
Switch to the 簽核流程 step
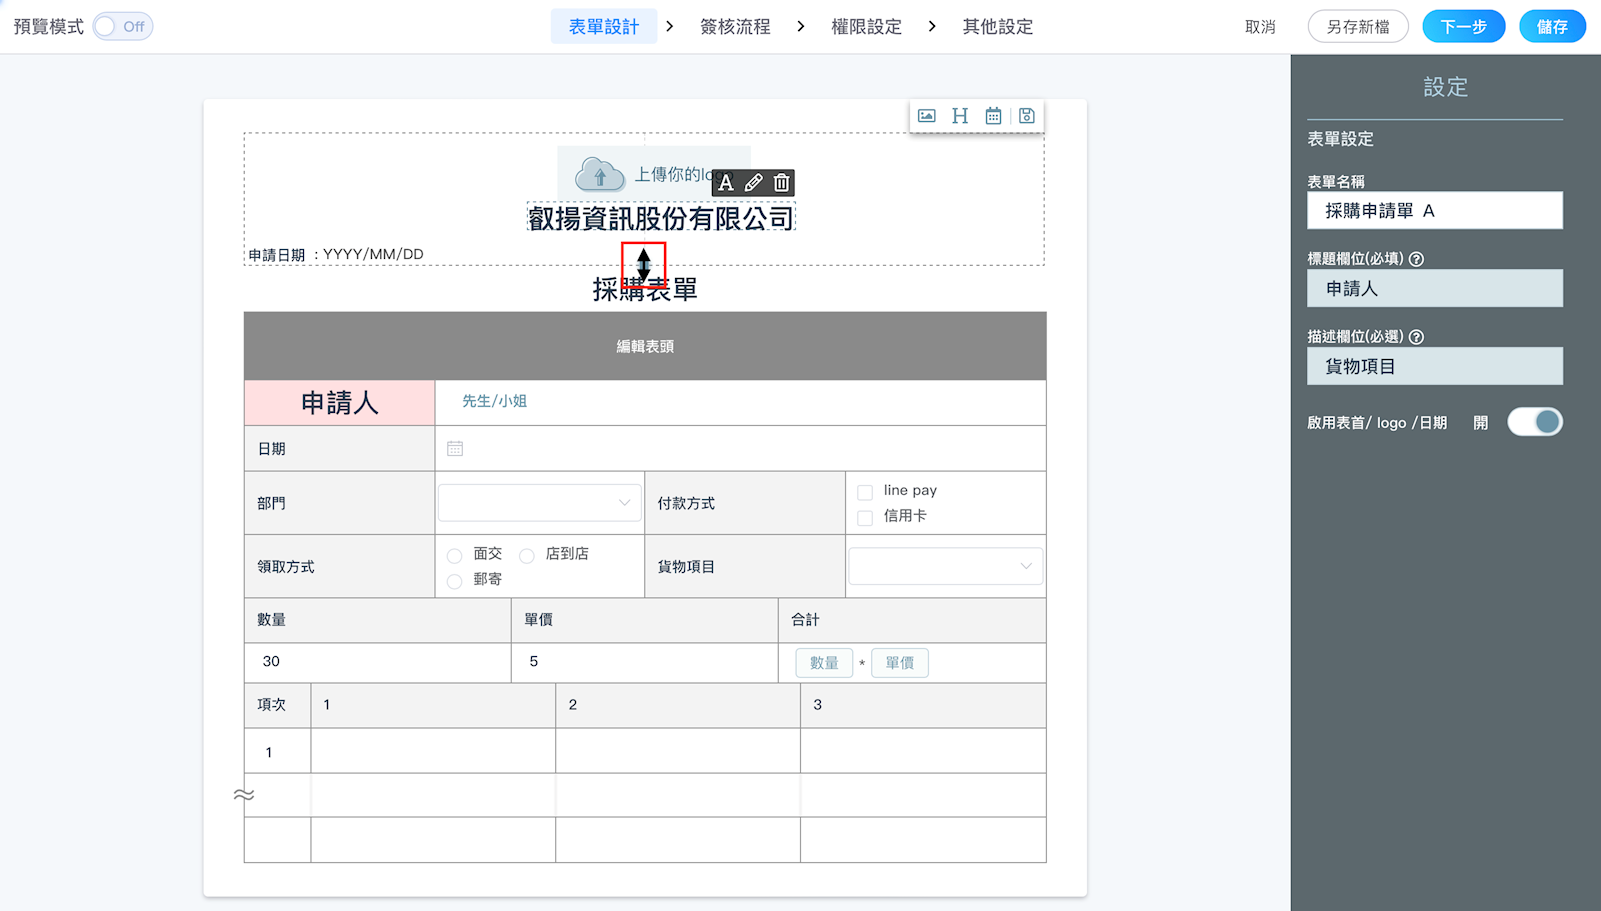735,27
